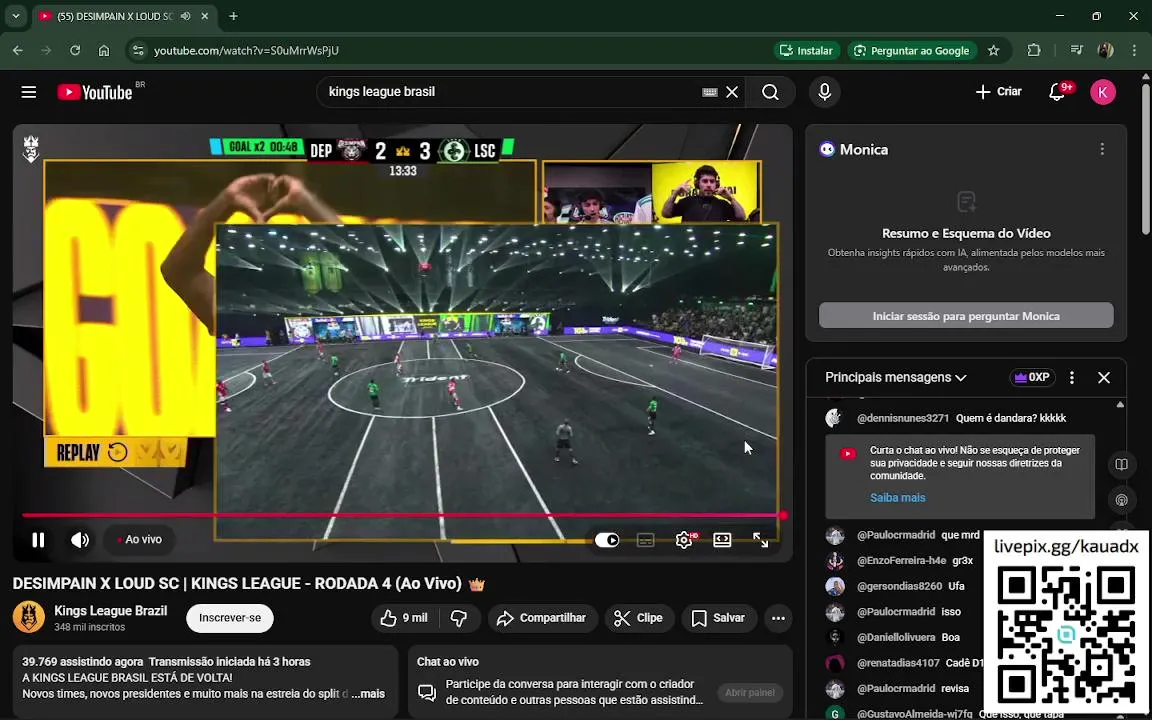This screenshot has width=1152, height=720.
Task: Click the red video progress bar
Action: [x=403, y=515]
